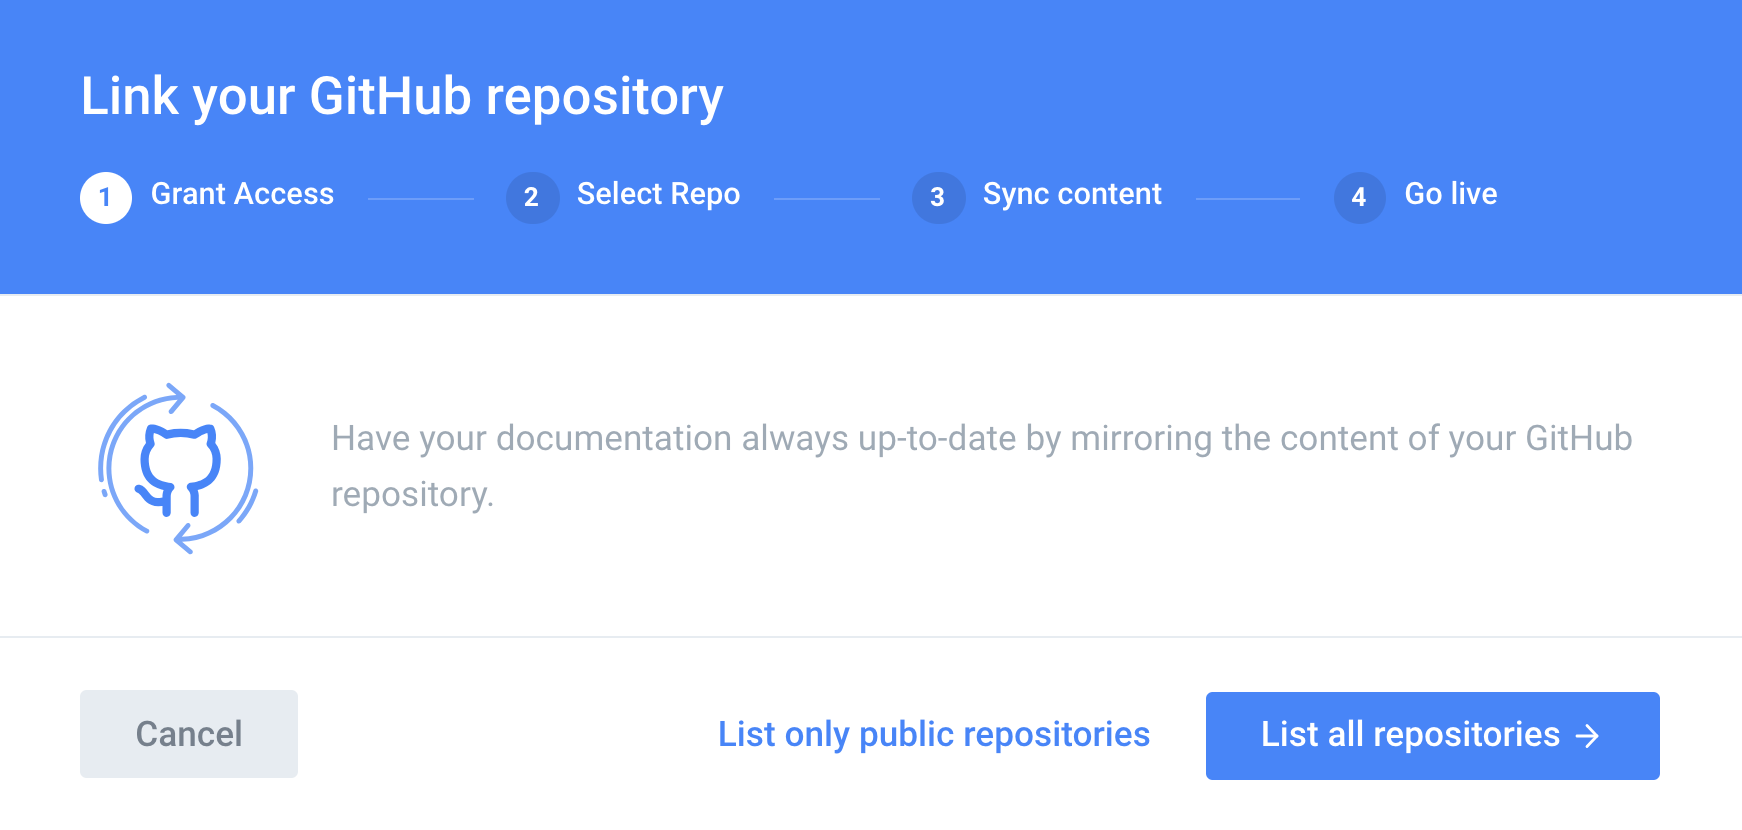Click the word GitHub in the heading
The height and width of the screenshot is (830, 1742).
click(390, 97)
